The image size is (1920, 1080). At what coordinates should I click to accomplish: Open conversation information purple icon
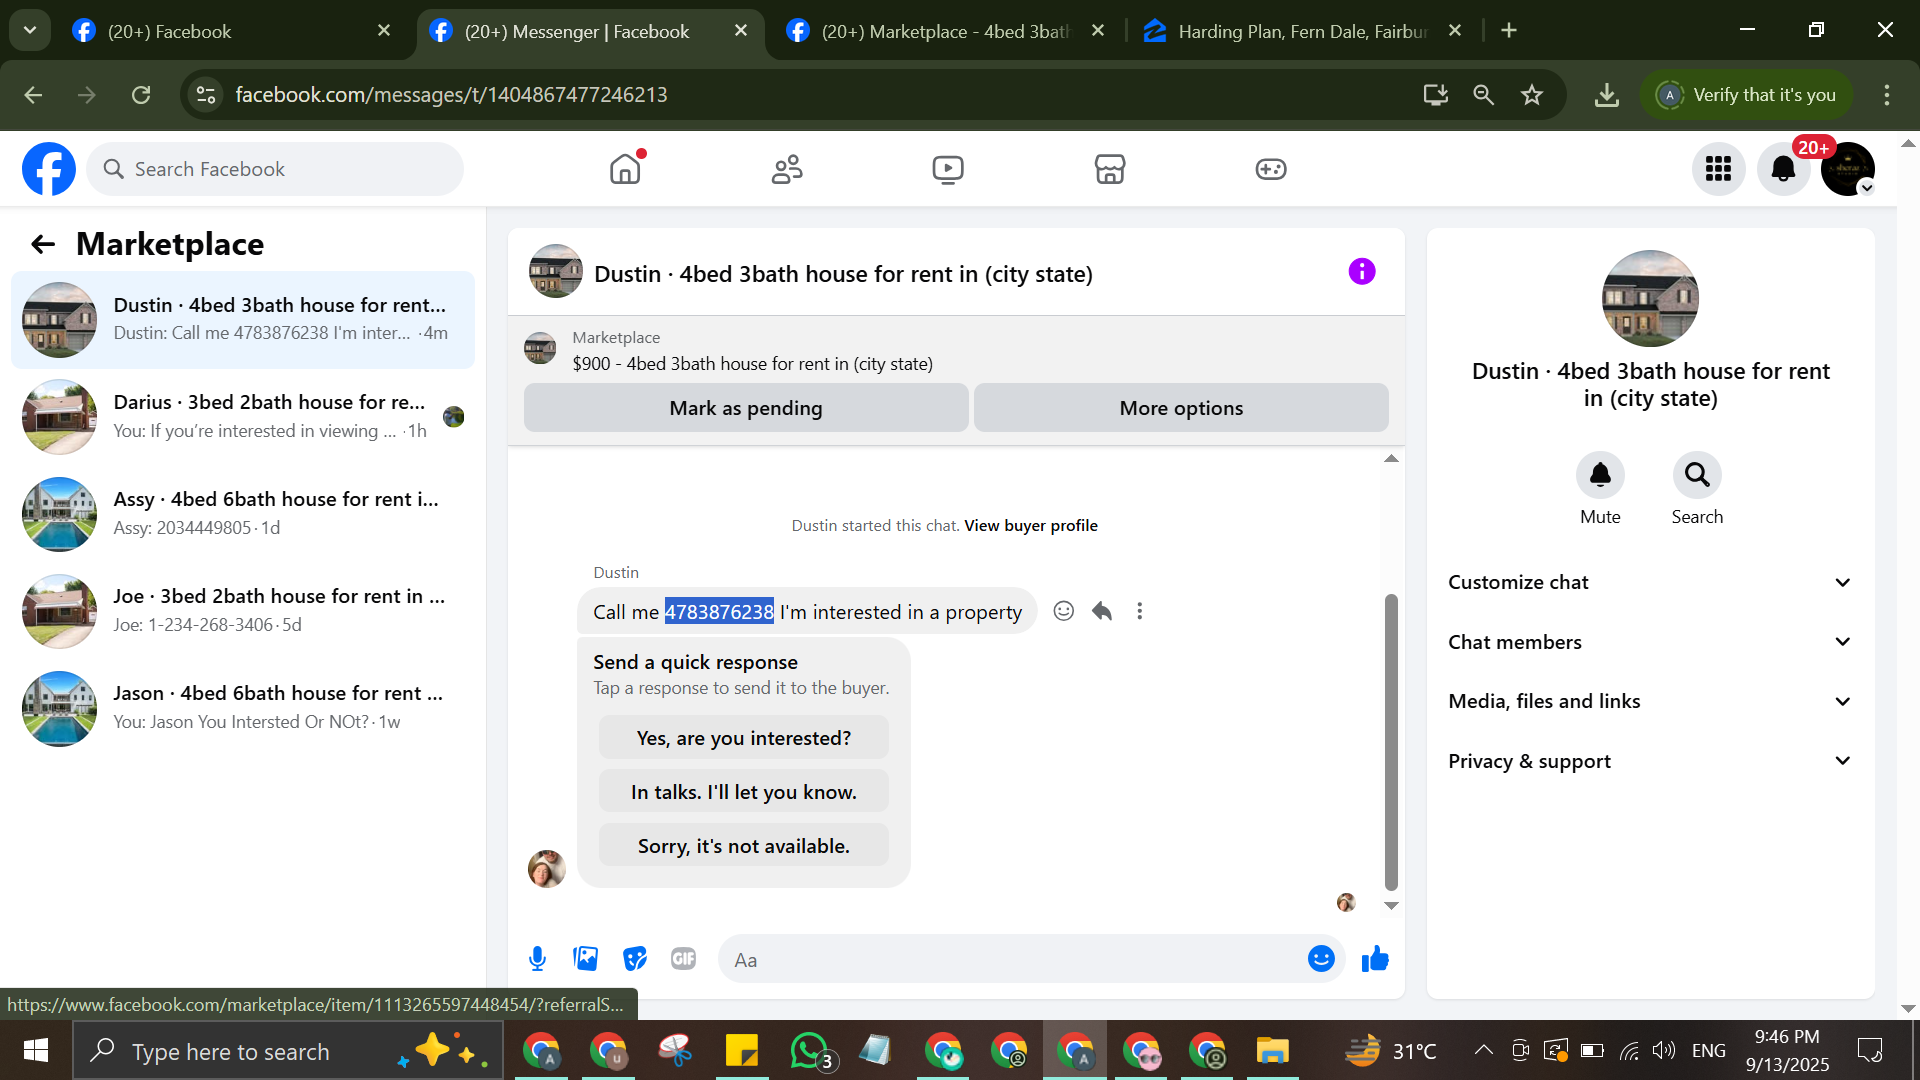1362,271
